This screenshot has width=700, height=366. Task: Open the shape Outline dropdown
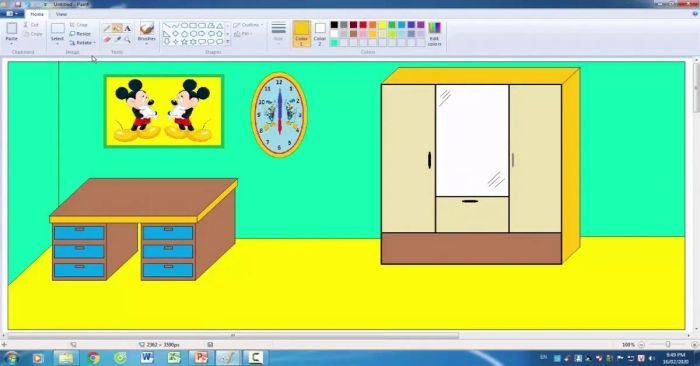248,25
